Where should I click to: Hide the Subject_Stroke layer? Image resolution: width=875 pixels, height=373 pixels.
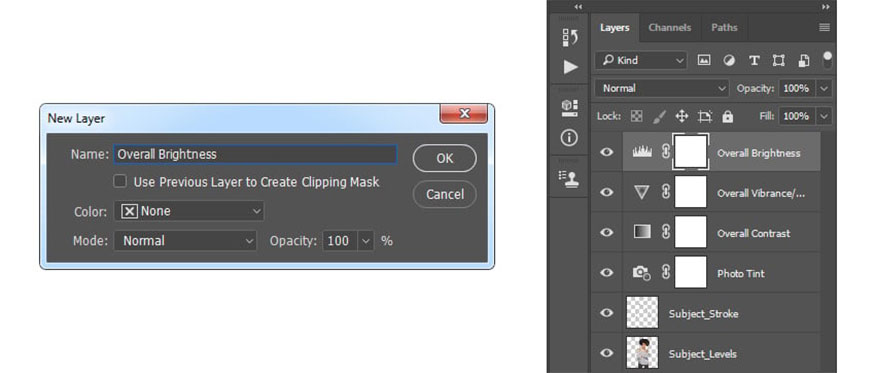pos(607,313)
